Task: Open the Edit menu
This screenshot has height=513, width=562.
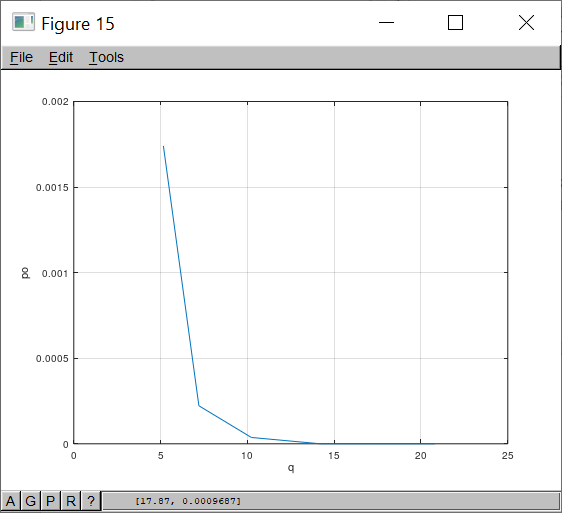Action: 61,57
